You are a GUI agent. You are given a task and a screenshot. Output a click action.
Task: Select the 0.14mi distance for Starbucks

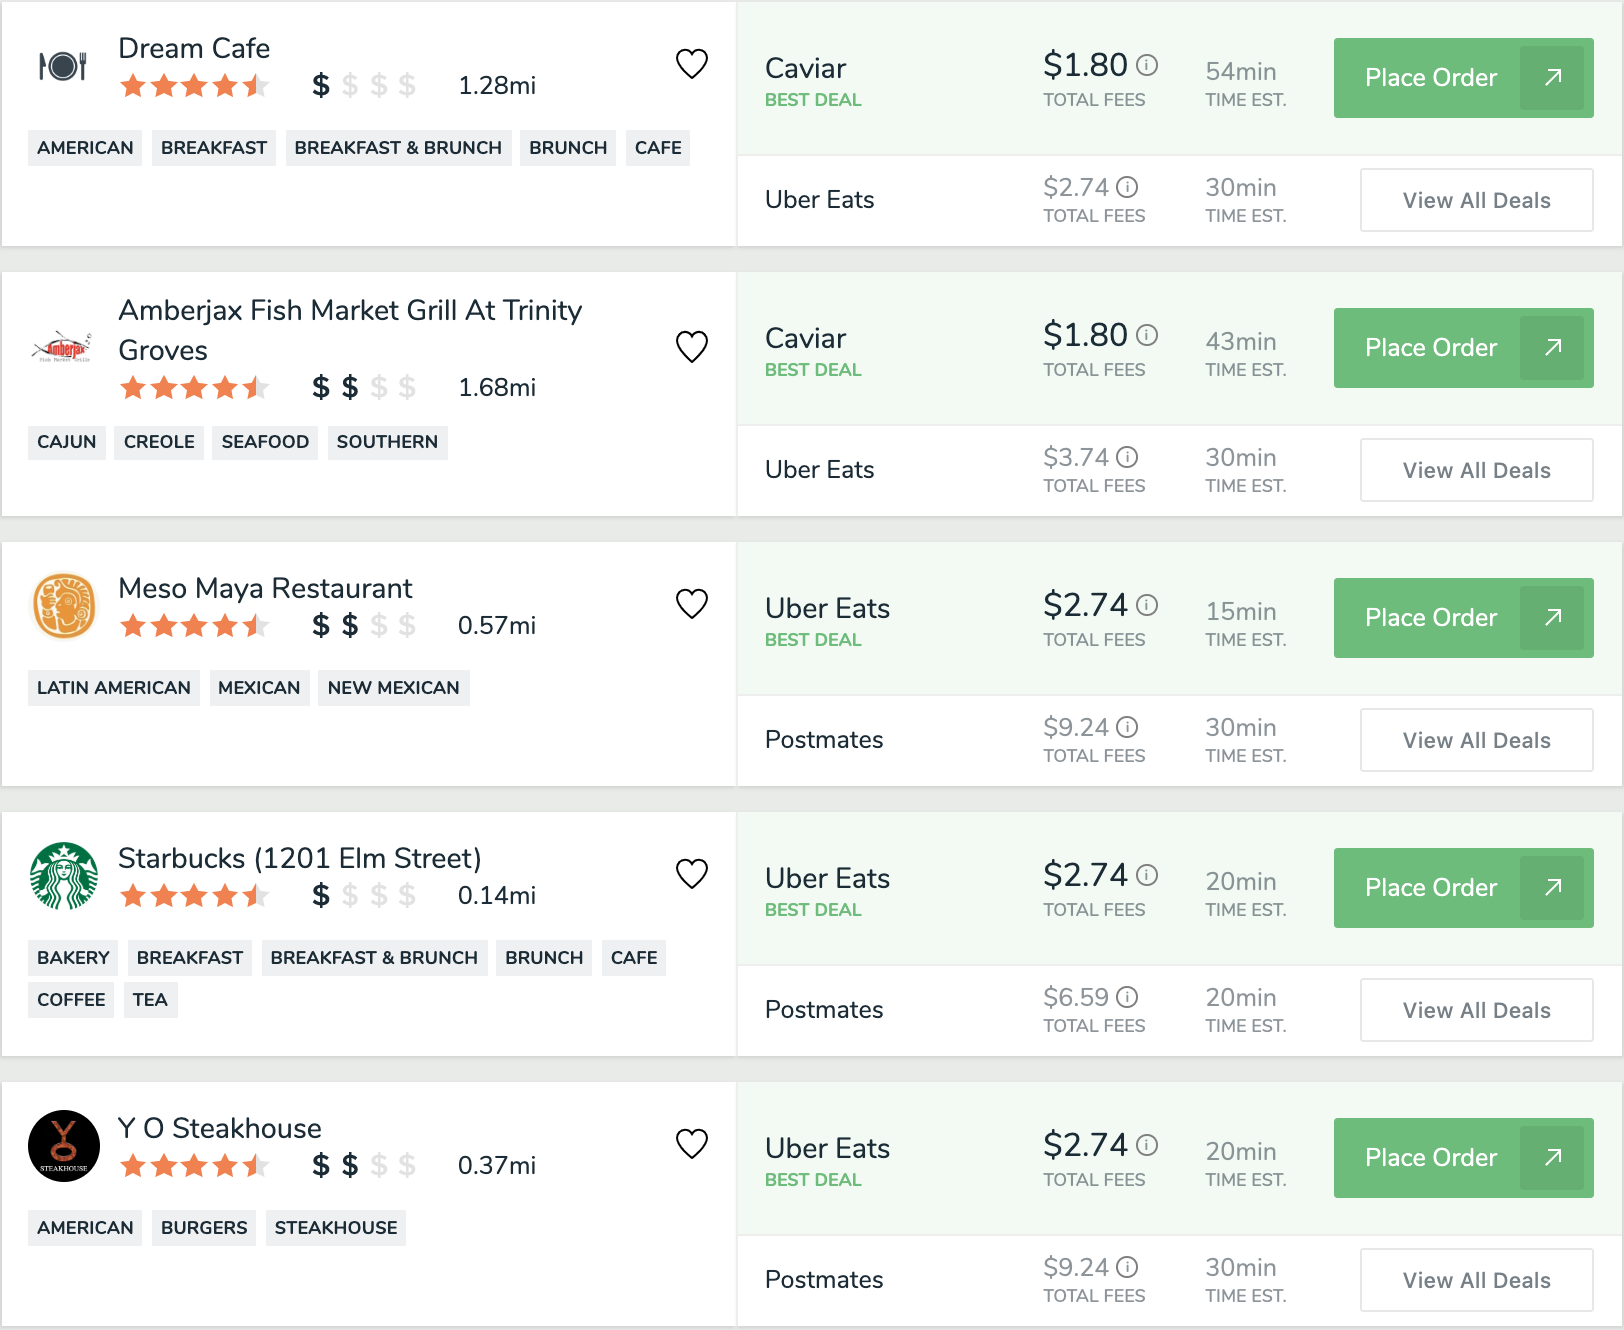click(497, 896)
